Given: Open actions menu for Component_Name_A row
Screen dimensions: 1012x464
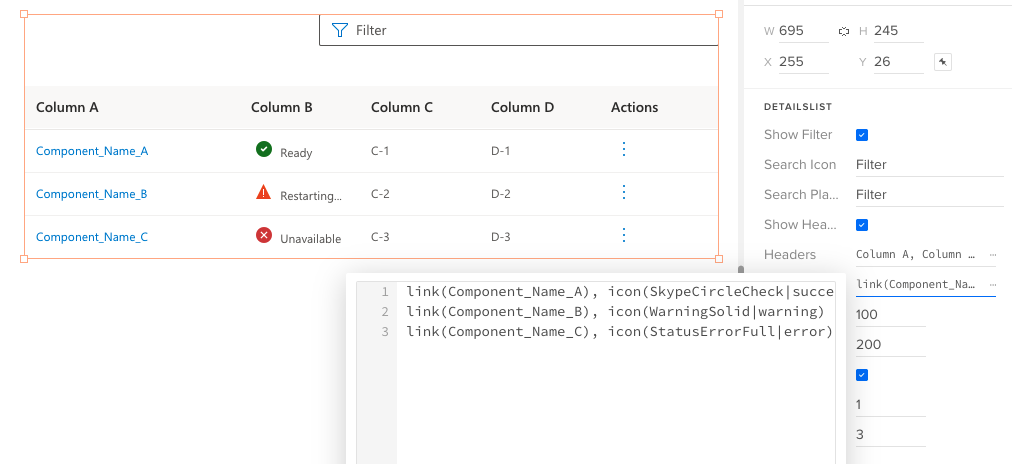Looking at the screenshot, I should click(x=624, y=149).
